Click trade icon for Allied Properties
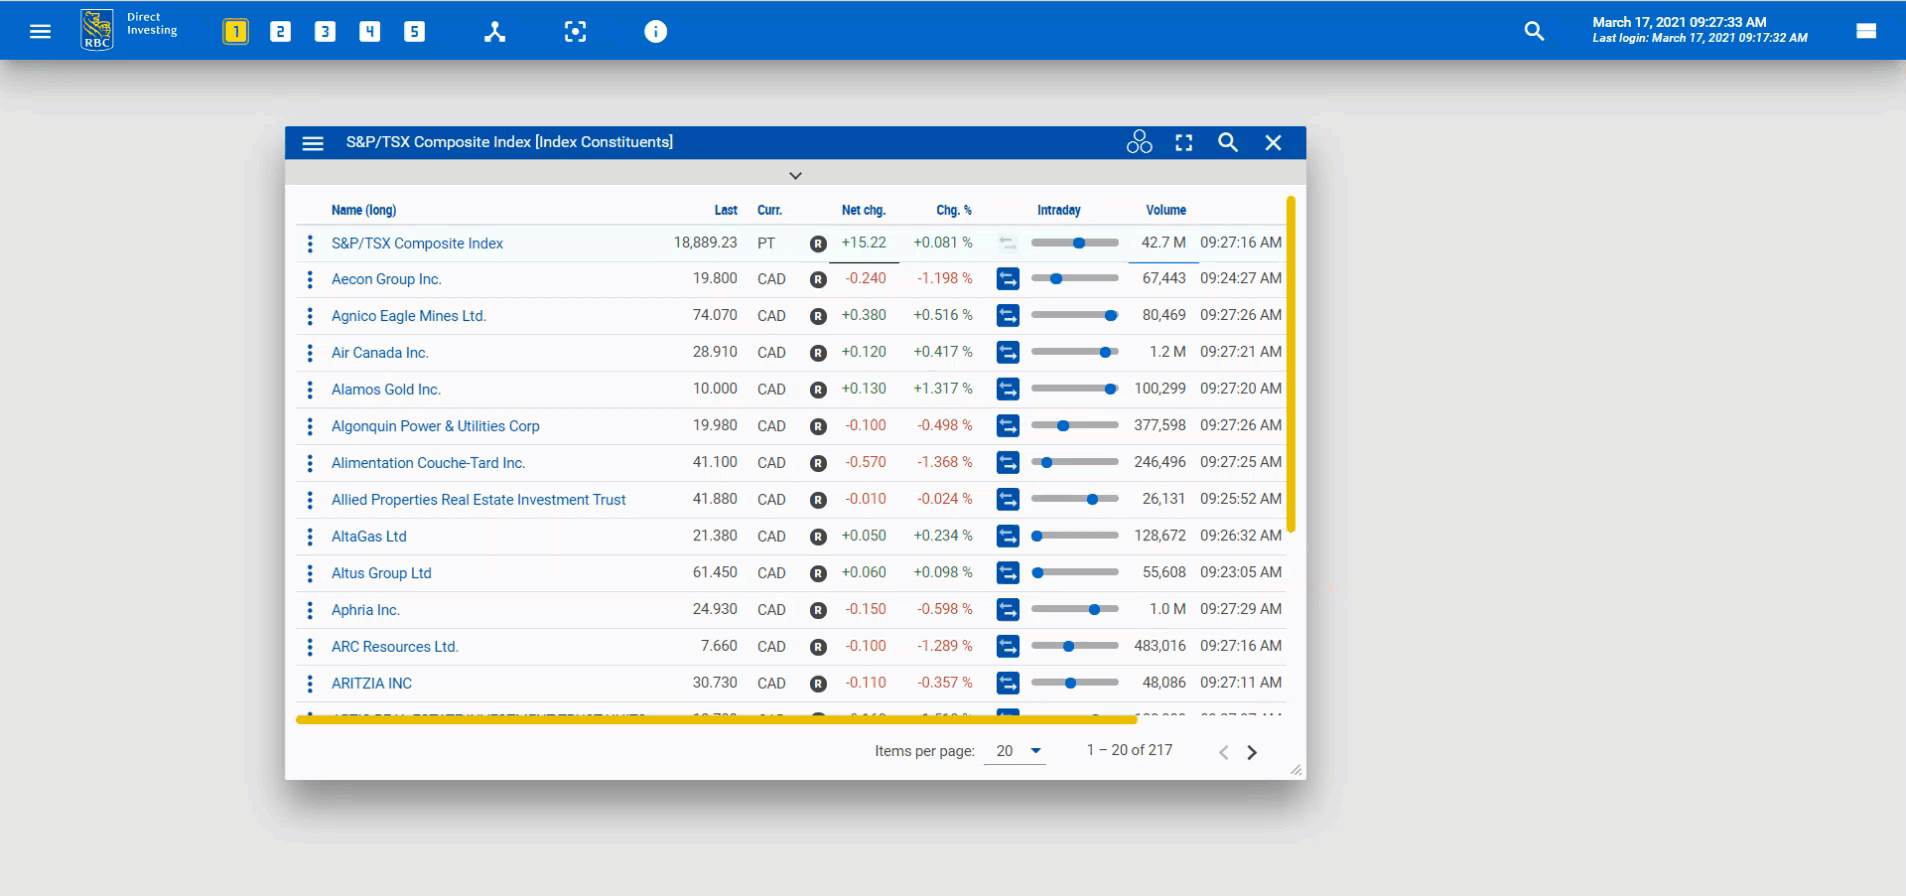 pyautogui.click(x=1008, y=499)
